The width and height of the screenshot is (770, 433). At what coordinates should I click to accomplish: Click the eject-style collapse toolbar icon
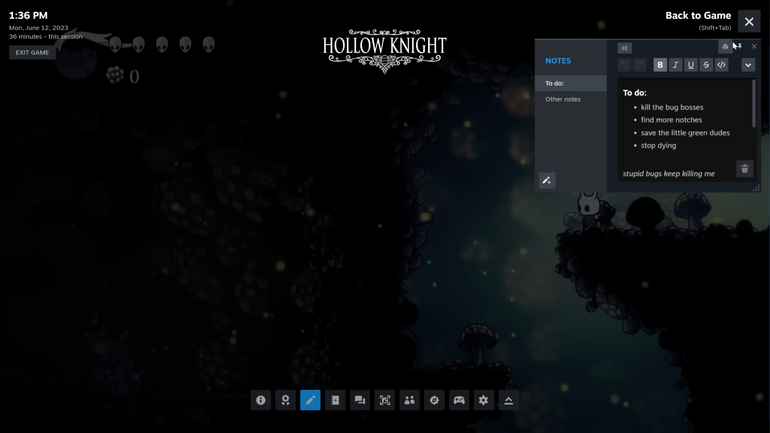[509, 400]
